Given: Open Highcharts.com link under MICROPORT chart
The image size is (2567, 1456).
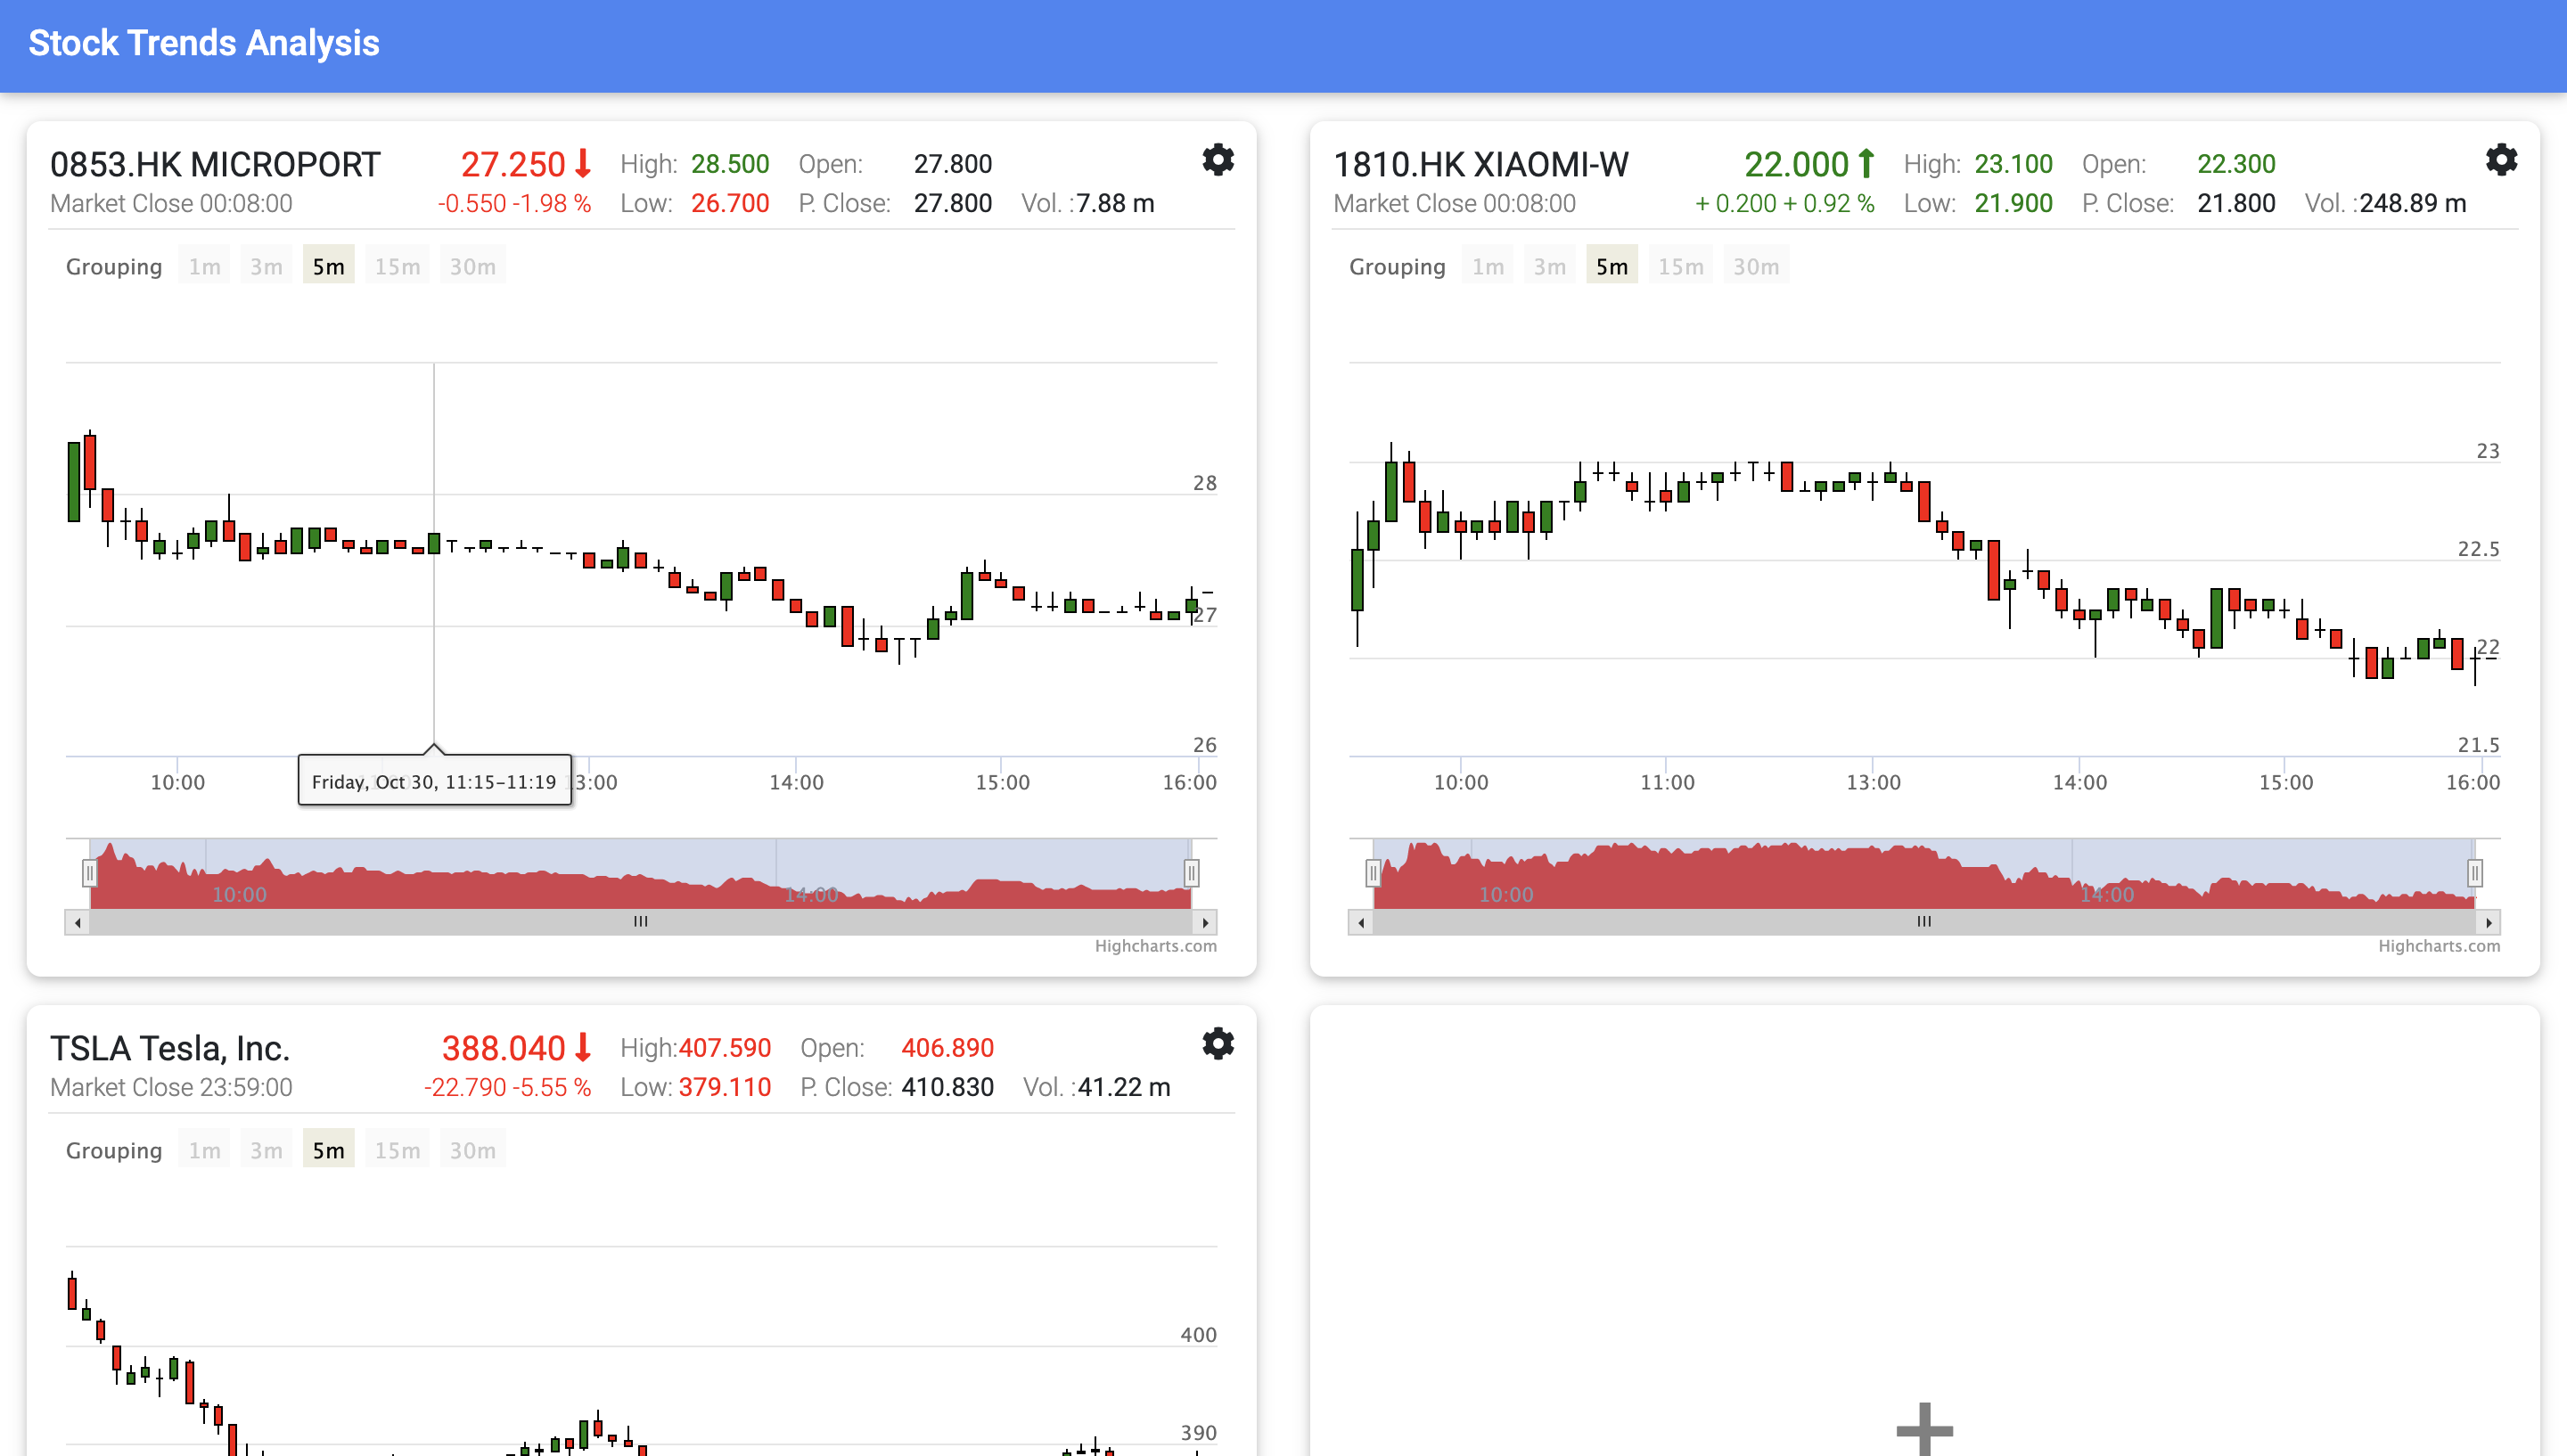Looking at the screenshot, I should (1155, 946).
